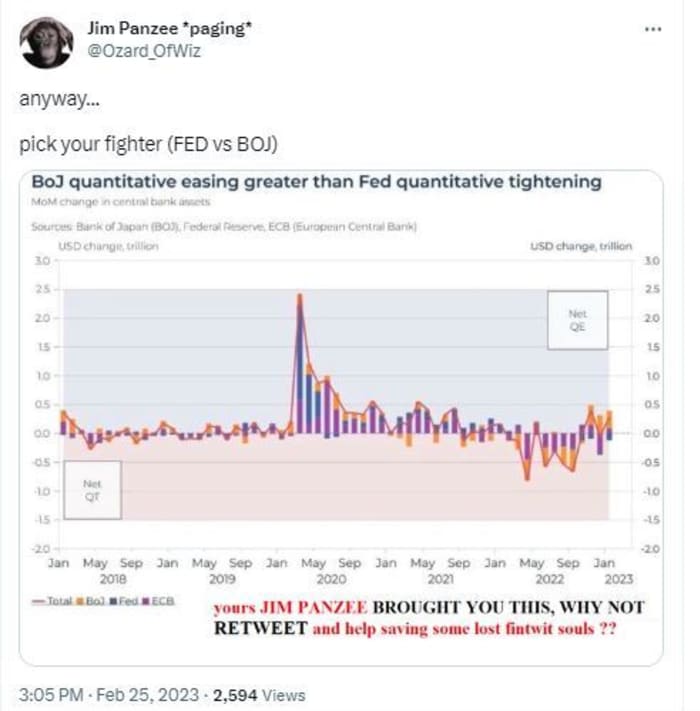Click the Total legend line marker

(x=39, y=602)
